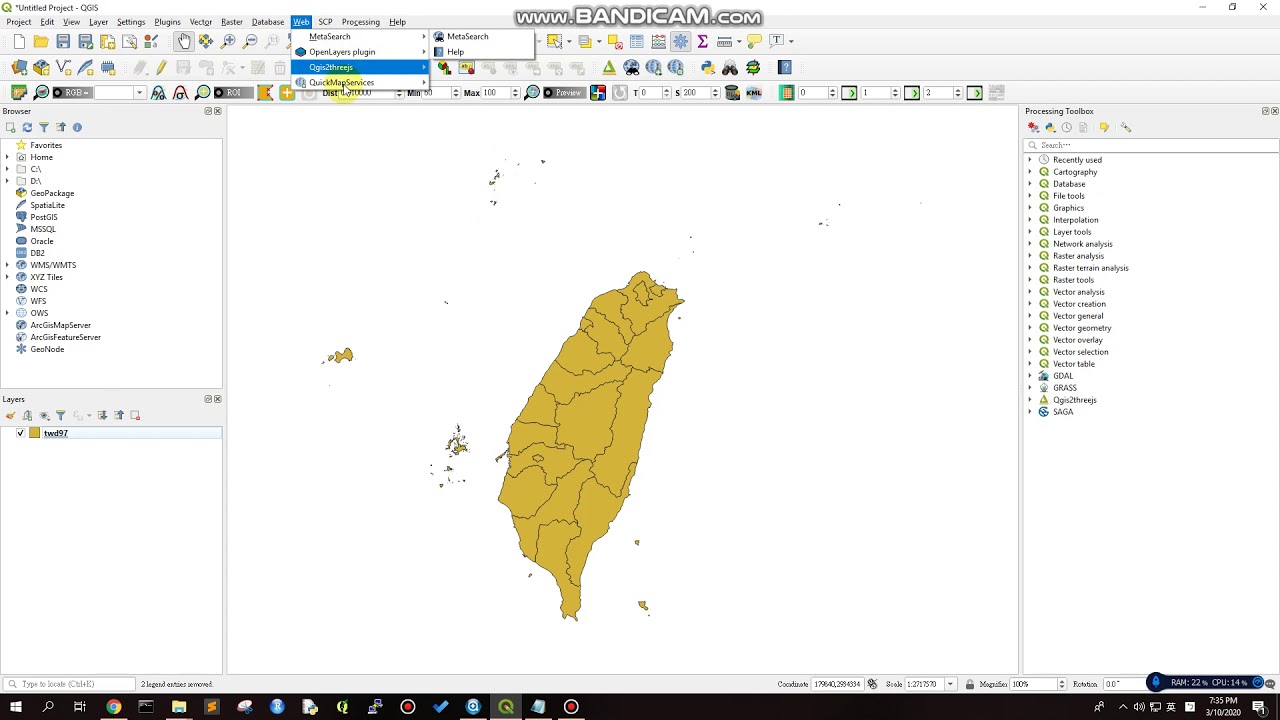Choose OpenLayers plugin in Web menu
This screenshot has height=720, width=1280.
click(x=360, y=52)
